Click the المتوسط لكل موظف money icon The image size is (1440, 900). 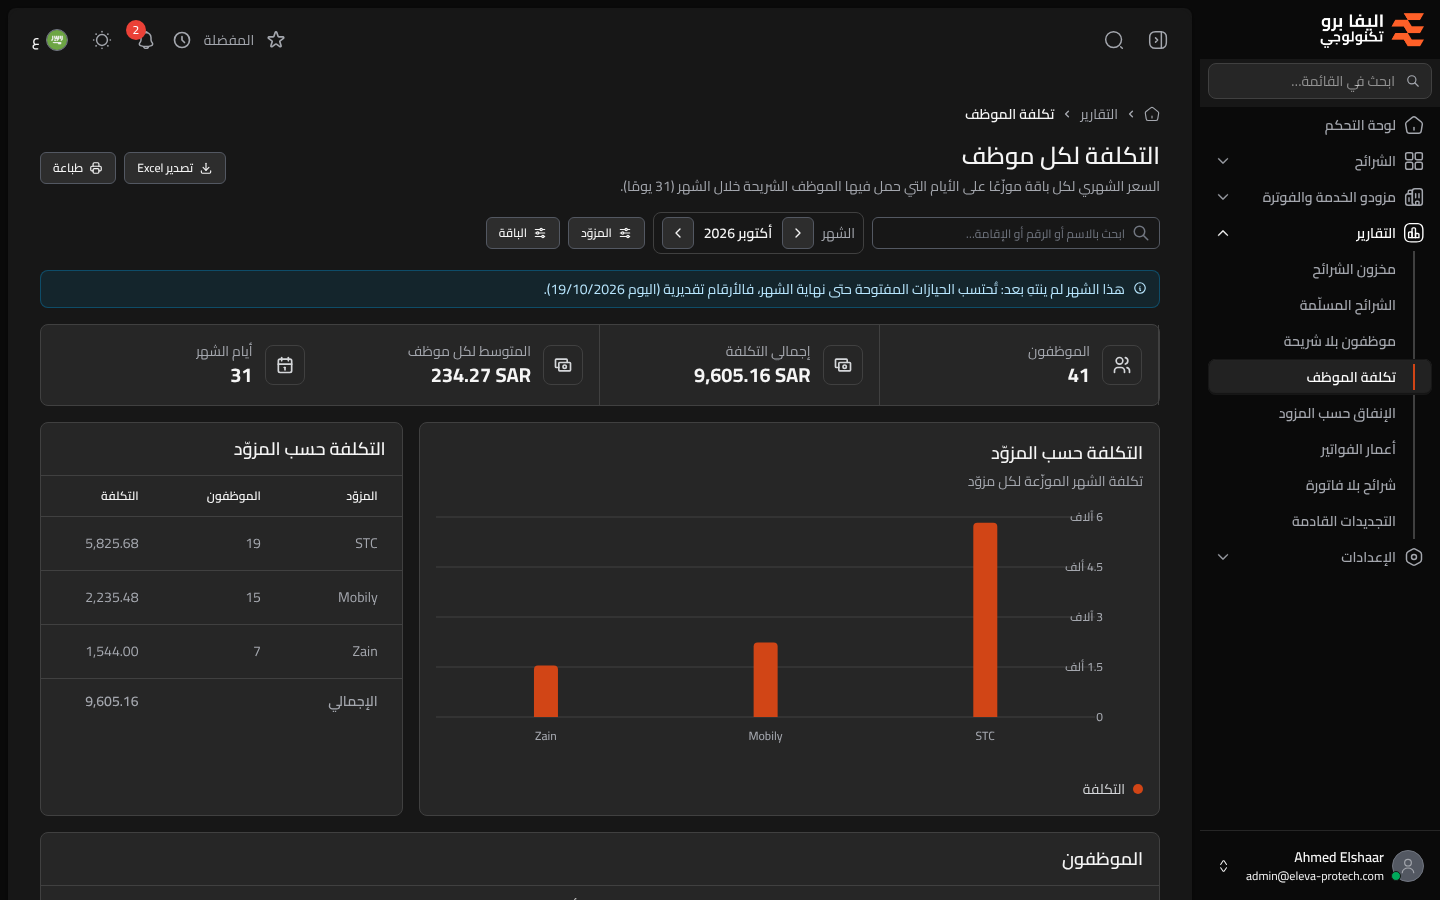[563, 365]
